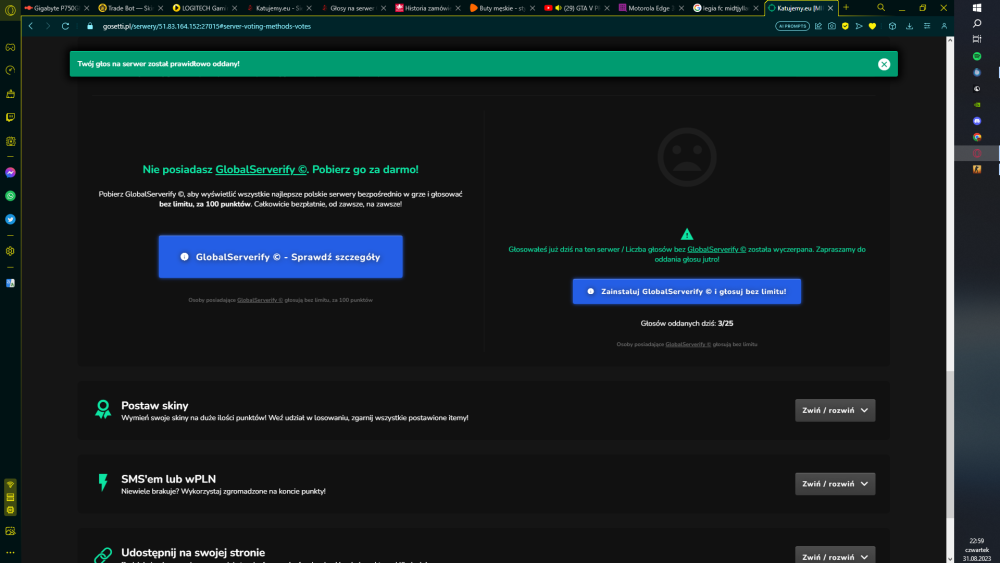Image resolution: width=1000 pixels, height=563 pixels.
Task: Dismiss the green vote success notification
Action: [883, 64]
